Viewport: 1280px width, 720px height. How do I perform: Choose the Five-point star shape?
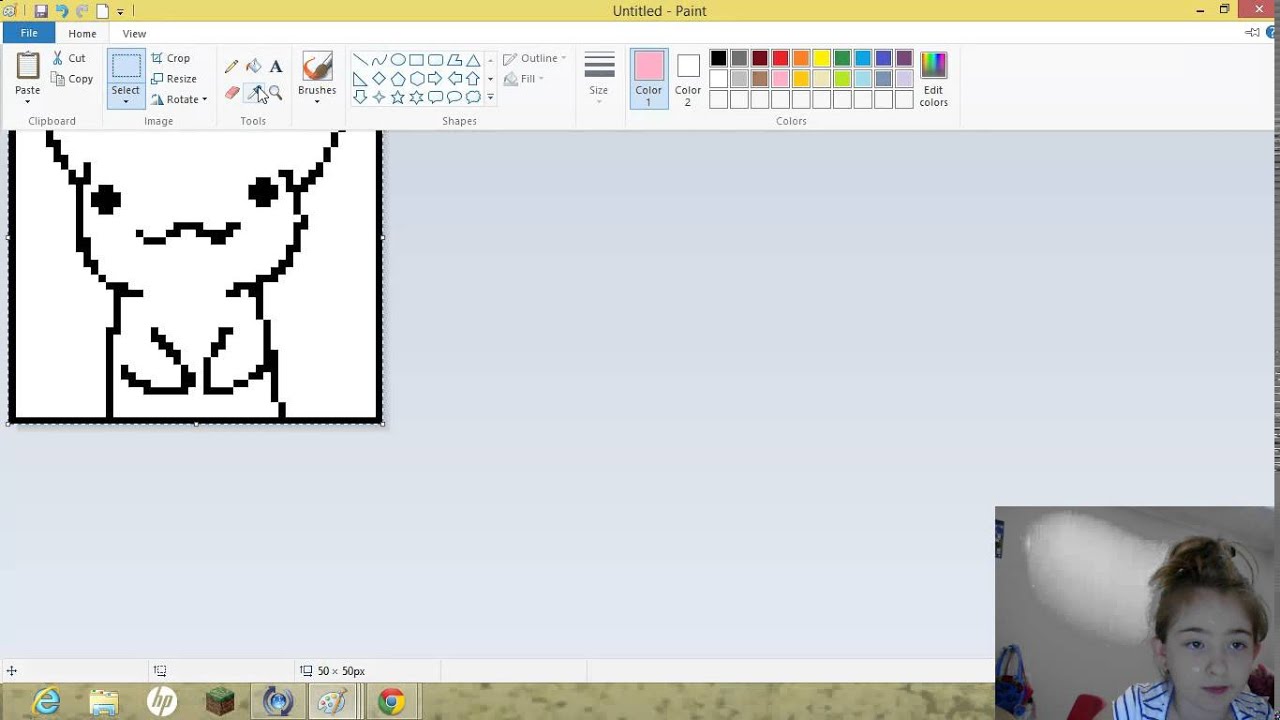398,97
